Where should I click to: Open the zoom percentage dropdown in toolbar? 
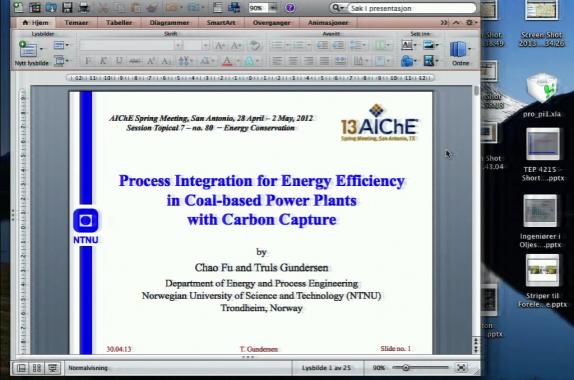coord(273,8)
